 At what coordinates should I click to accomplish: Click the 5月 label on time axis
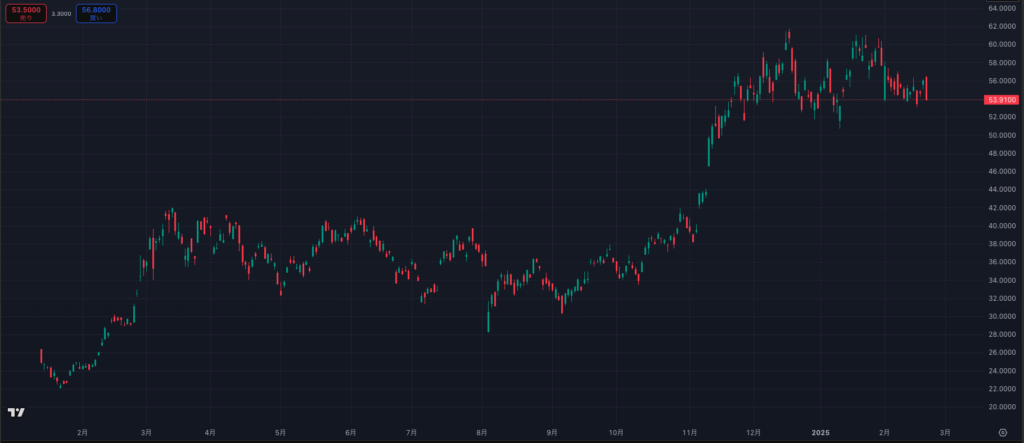click(x=280, y=432)
